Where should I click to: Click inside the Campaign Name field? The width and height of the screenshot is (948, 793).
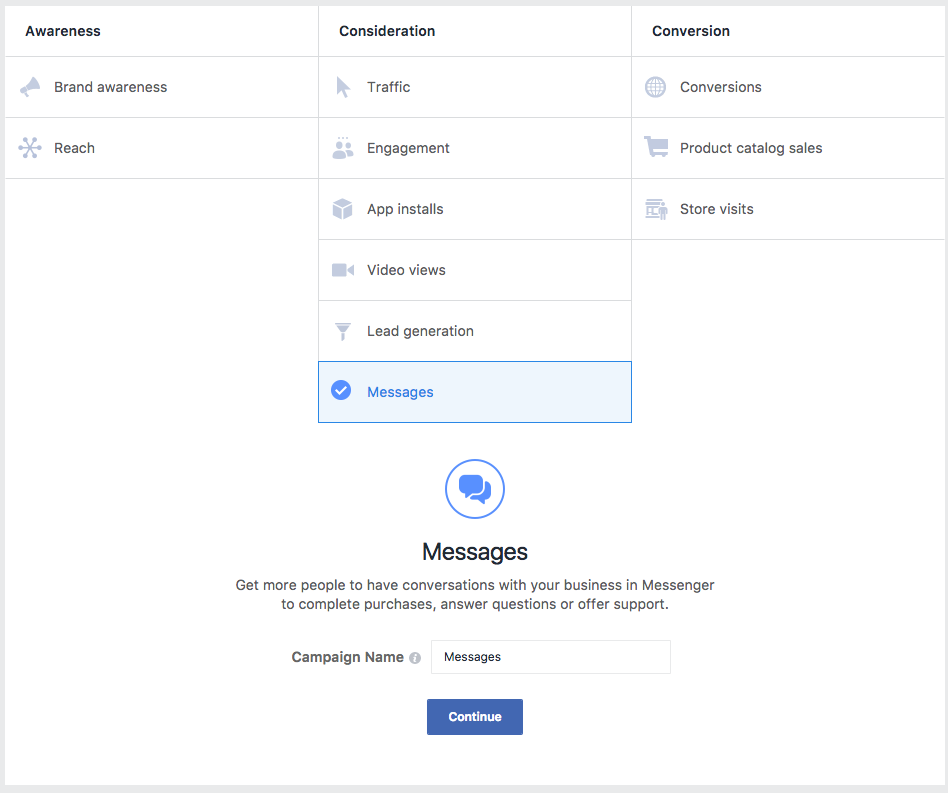coord(550,657)
